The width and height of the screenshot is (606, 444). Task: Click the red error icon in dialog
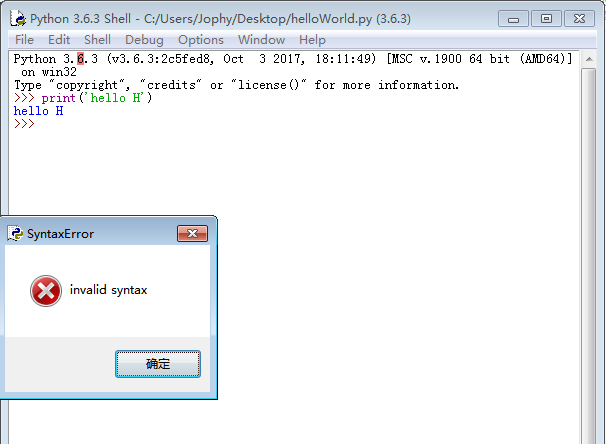pos(46,291)
